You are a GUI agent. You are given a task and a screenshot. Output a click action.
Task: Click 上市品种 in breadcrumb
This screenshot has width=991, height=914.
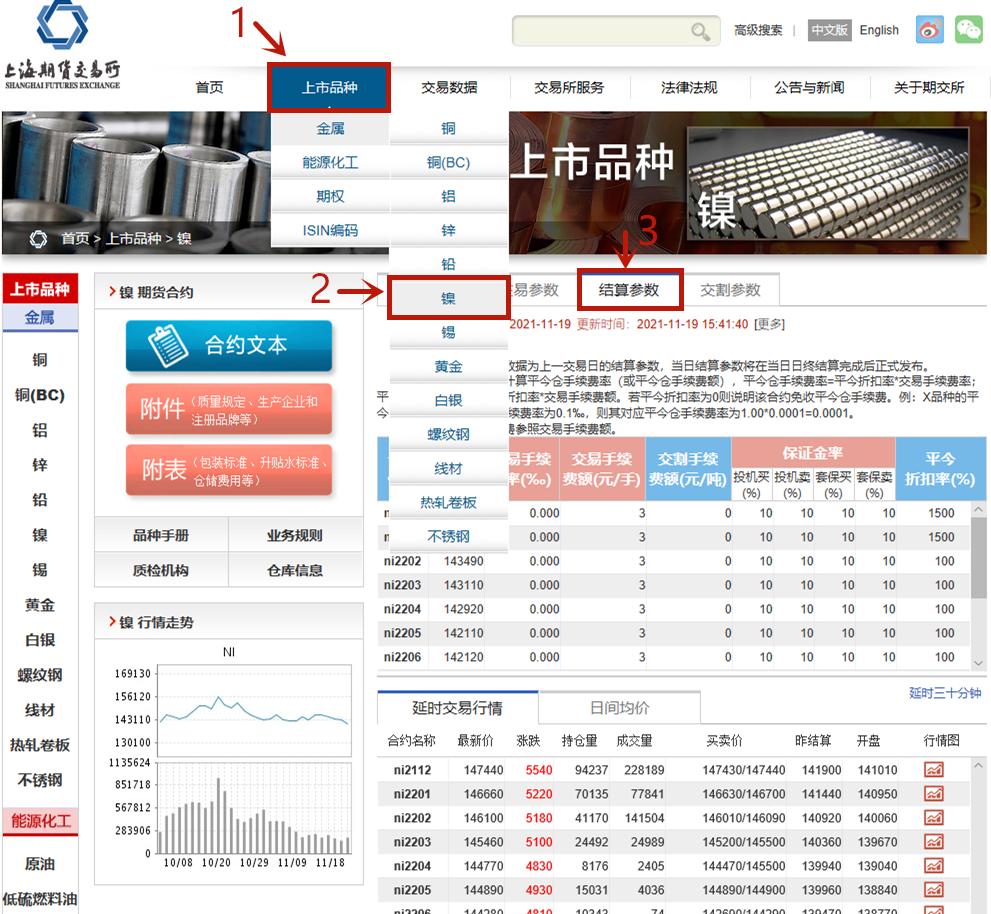pos(133,238)
